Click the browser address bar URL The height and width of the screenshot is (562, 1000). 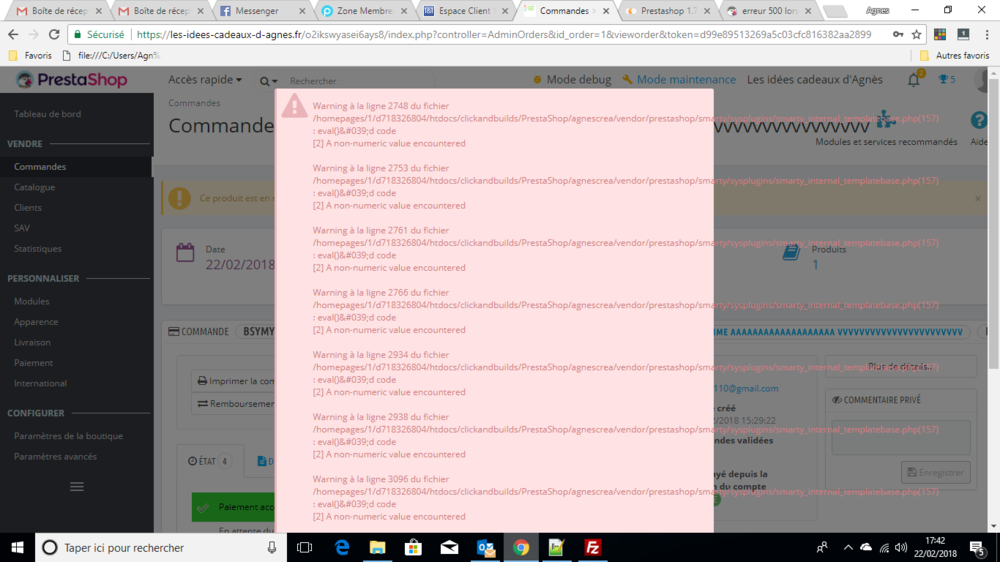(x=504, y=34)
